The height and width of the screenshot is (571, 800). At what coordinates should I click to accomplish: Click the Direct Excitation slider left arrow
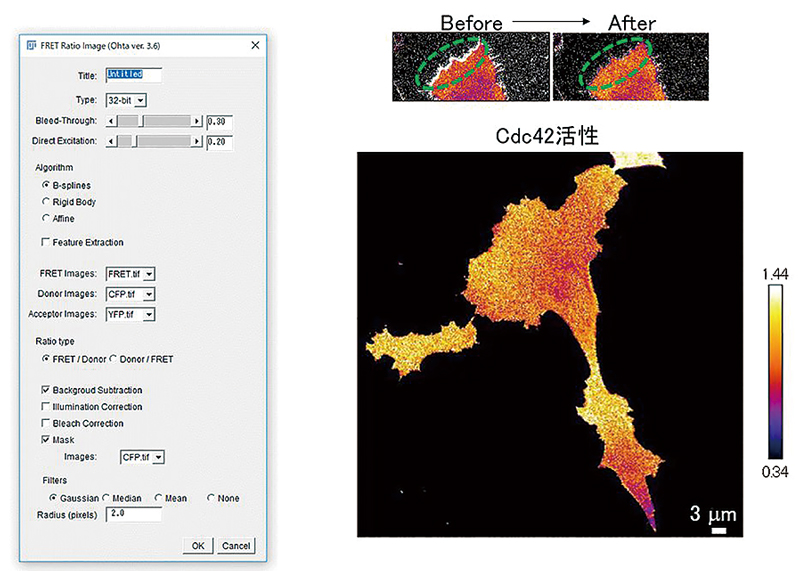point(110,142)
